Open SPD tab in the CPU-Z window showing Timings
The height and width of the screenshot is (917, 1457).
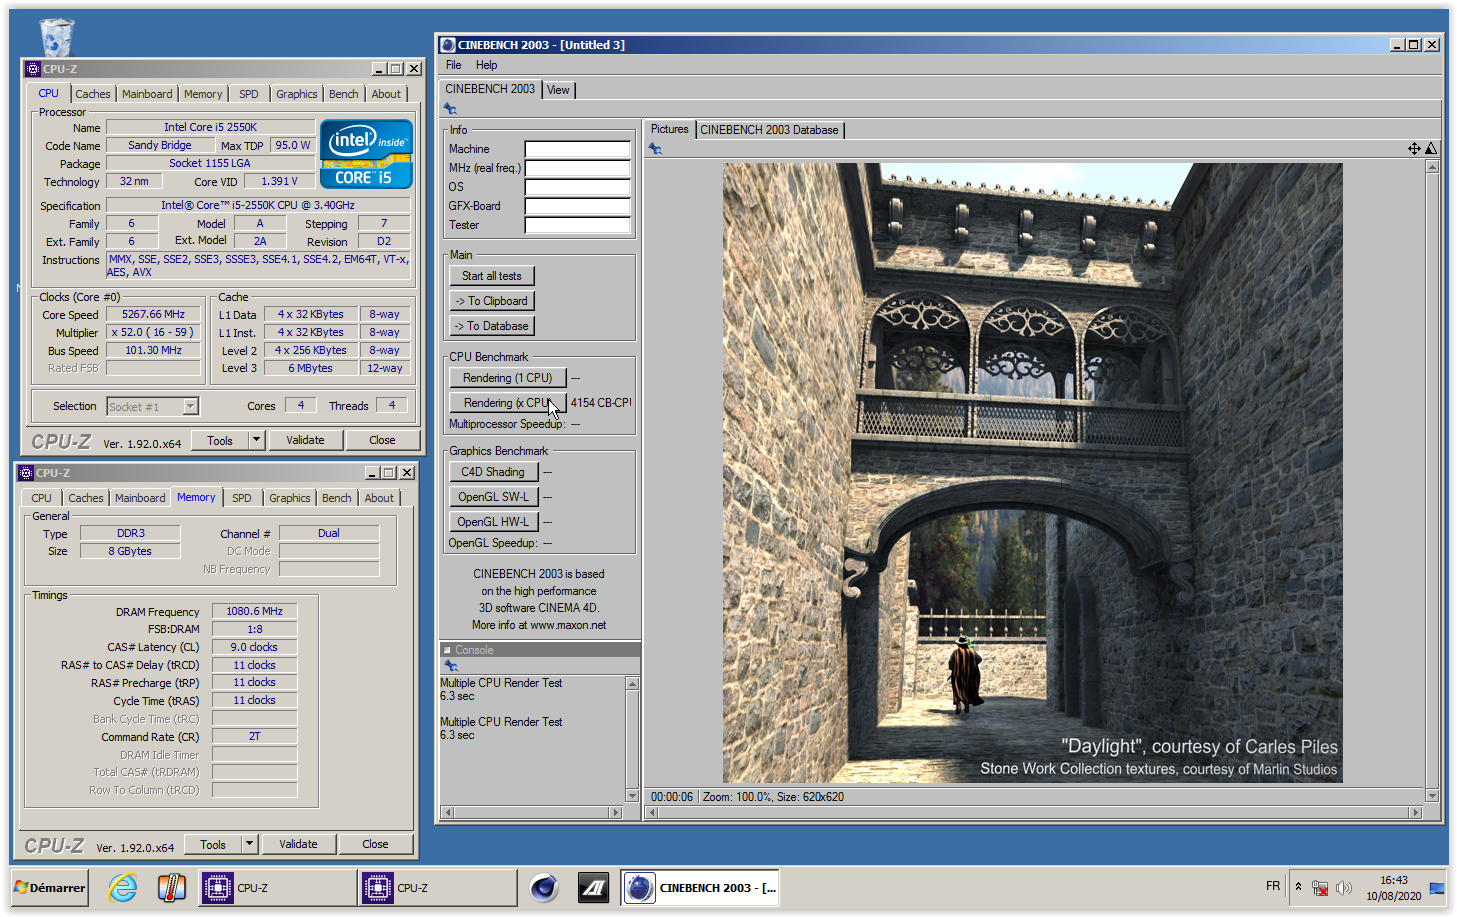click(241, 498)
